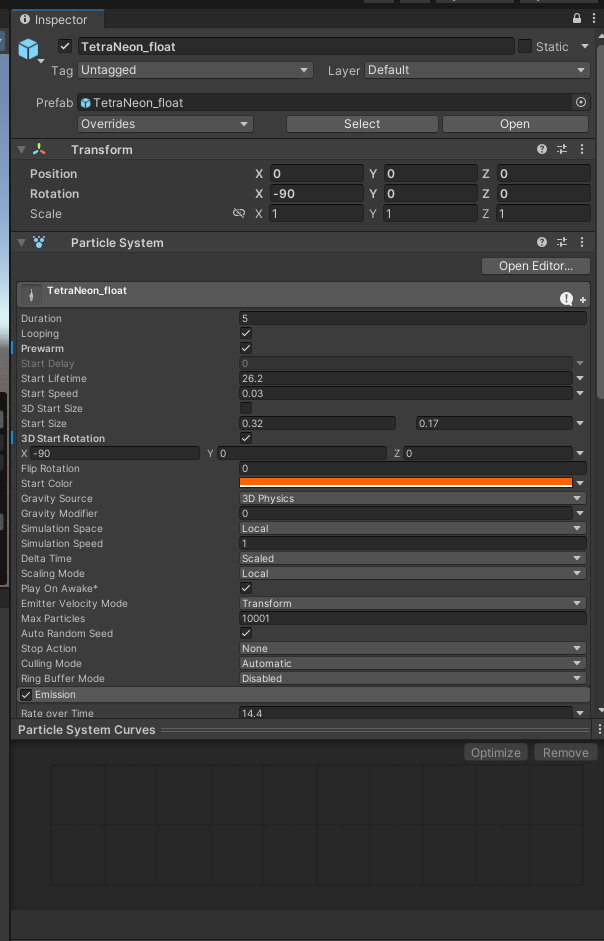Disable the Looping checkbox
This screenshot has height=941, width=604.
click(246, 333)
